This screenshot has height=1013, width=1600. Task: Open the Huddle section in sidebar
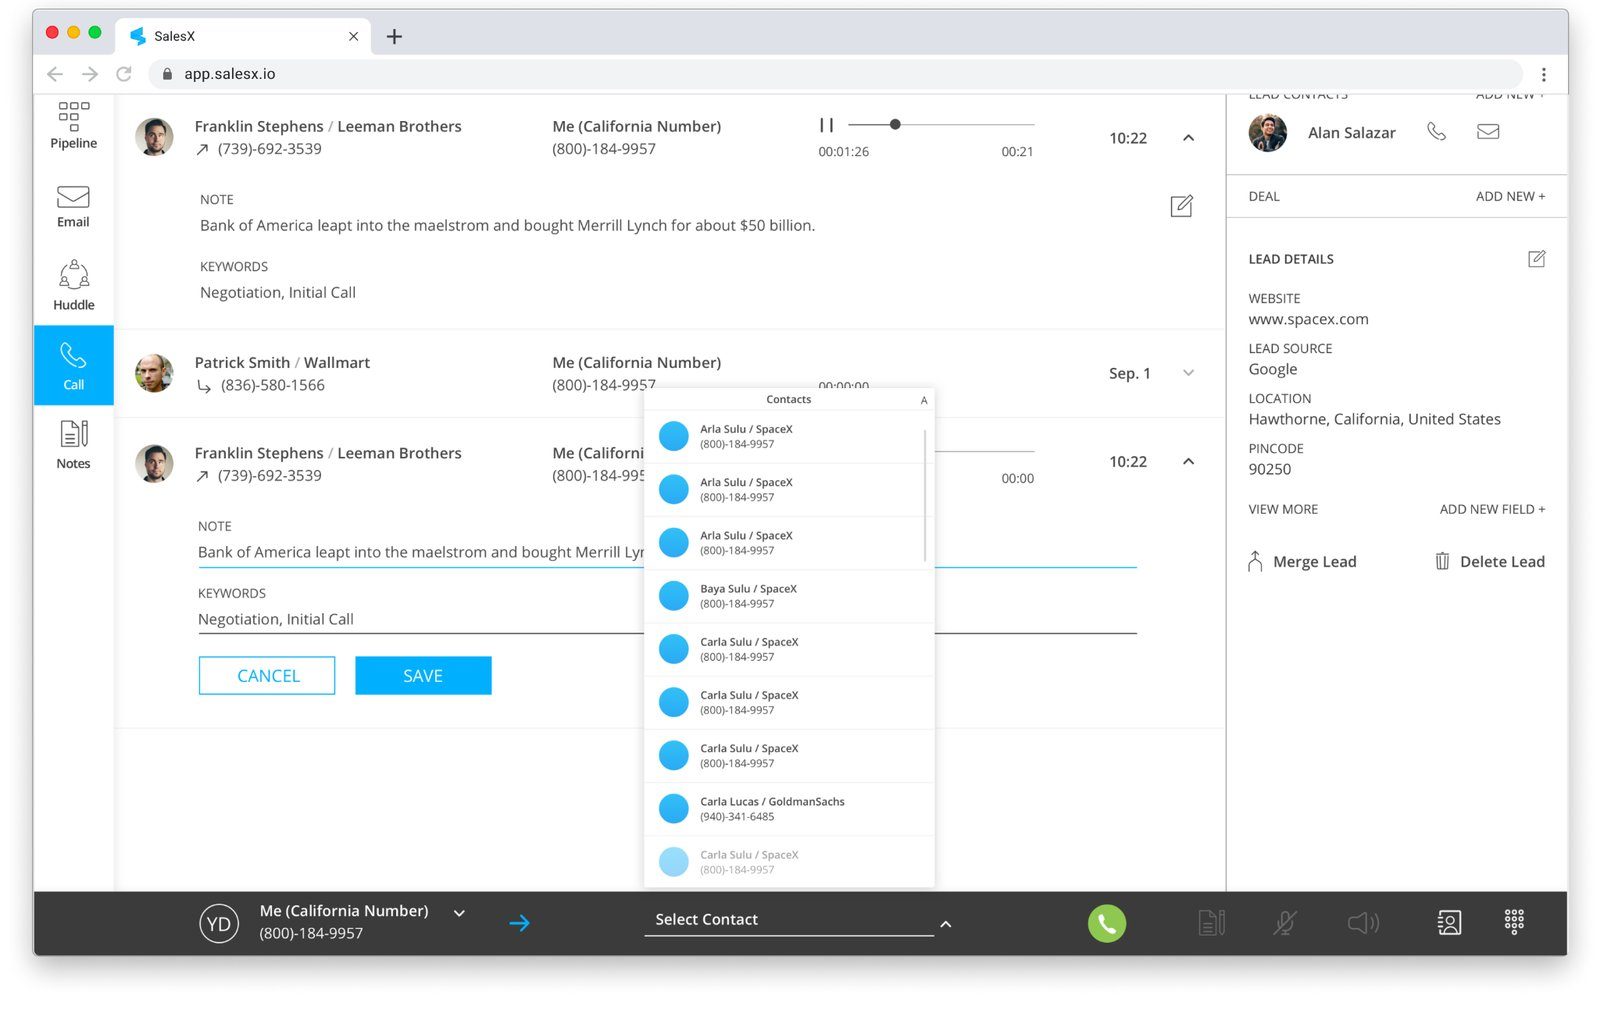point(73,285)
